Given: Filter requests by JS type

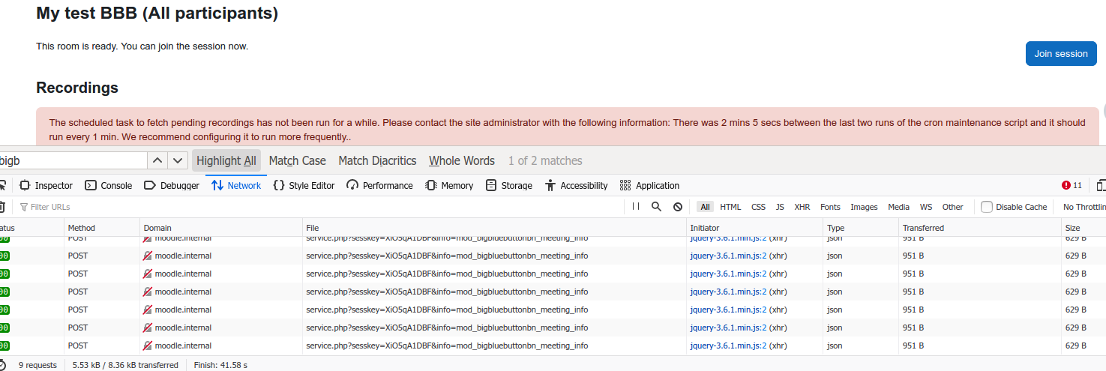Looking at the screenshot, I should point(779,207).
